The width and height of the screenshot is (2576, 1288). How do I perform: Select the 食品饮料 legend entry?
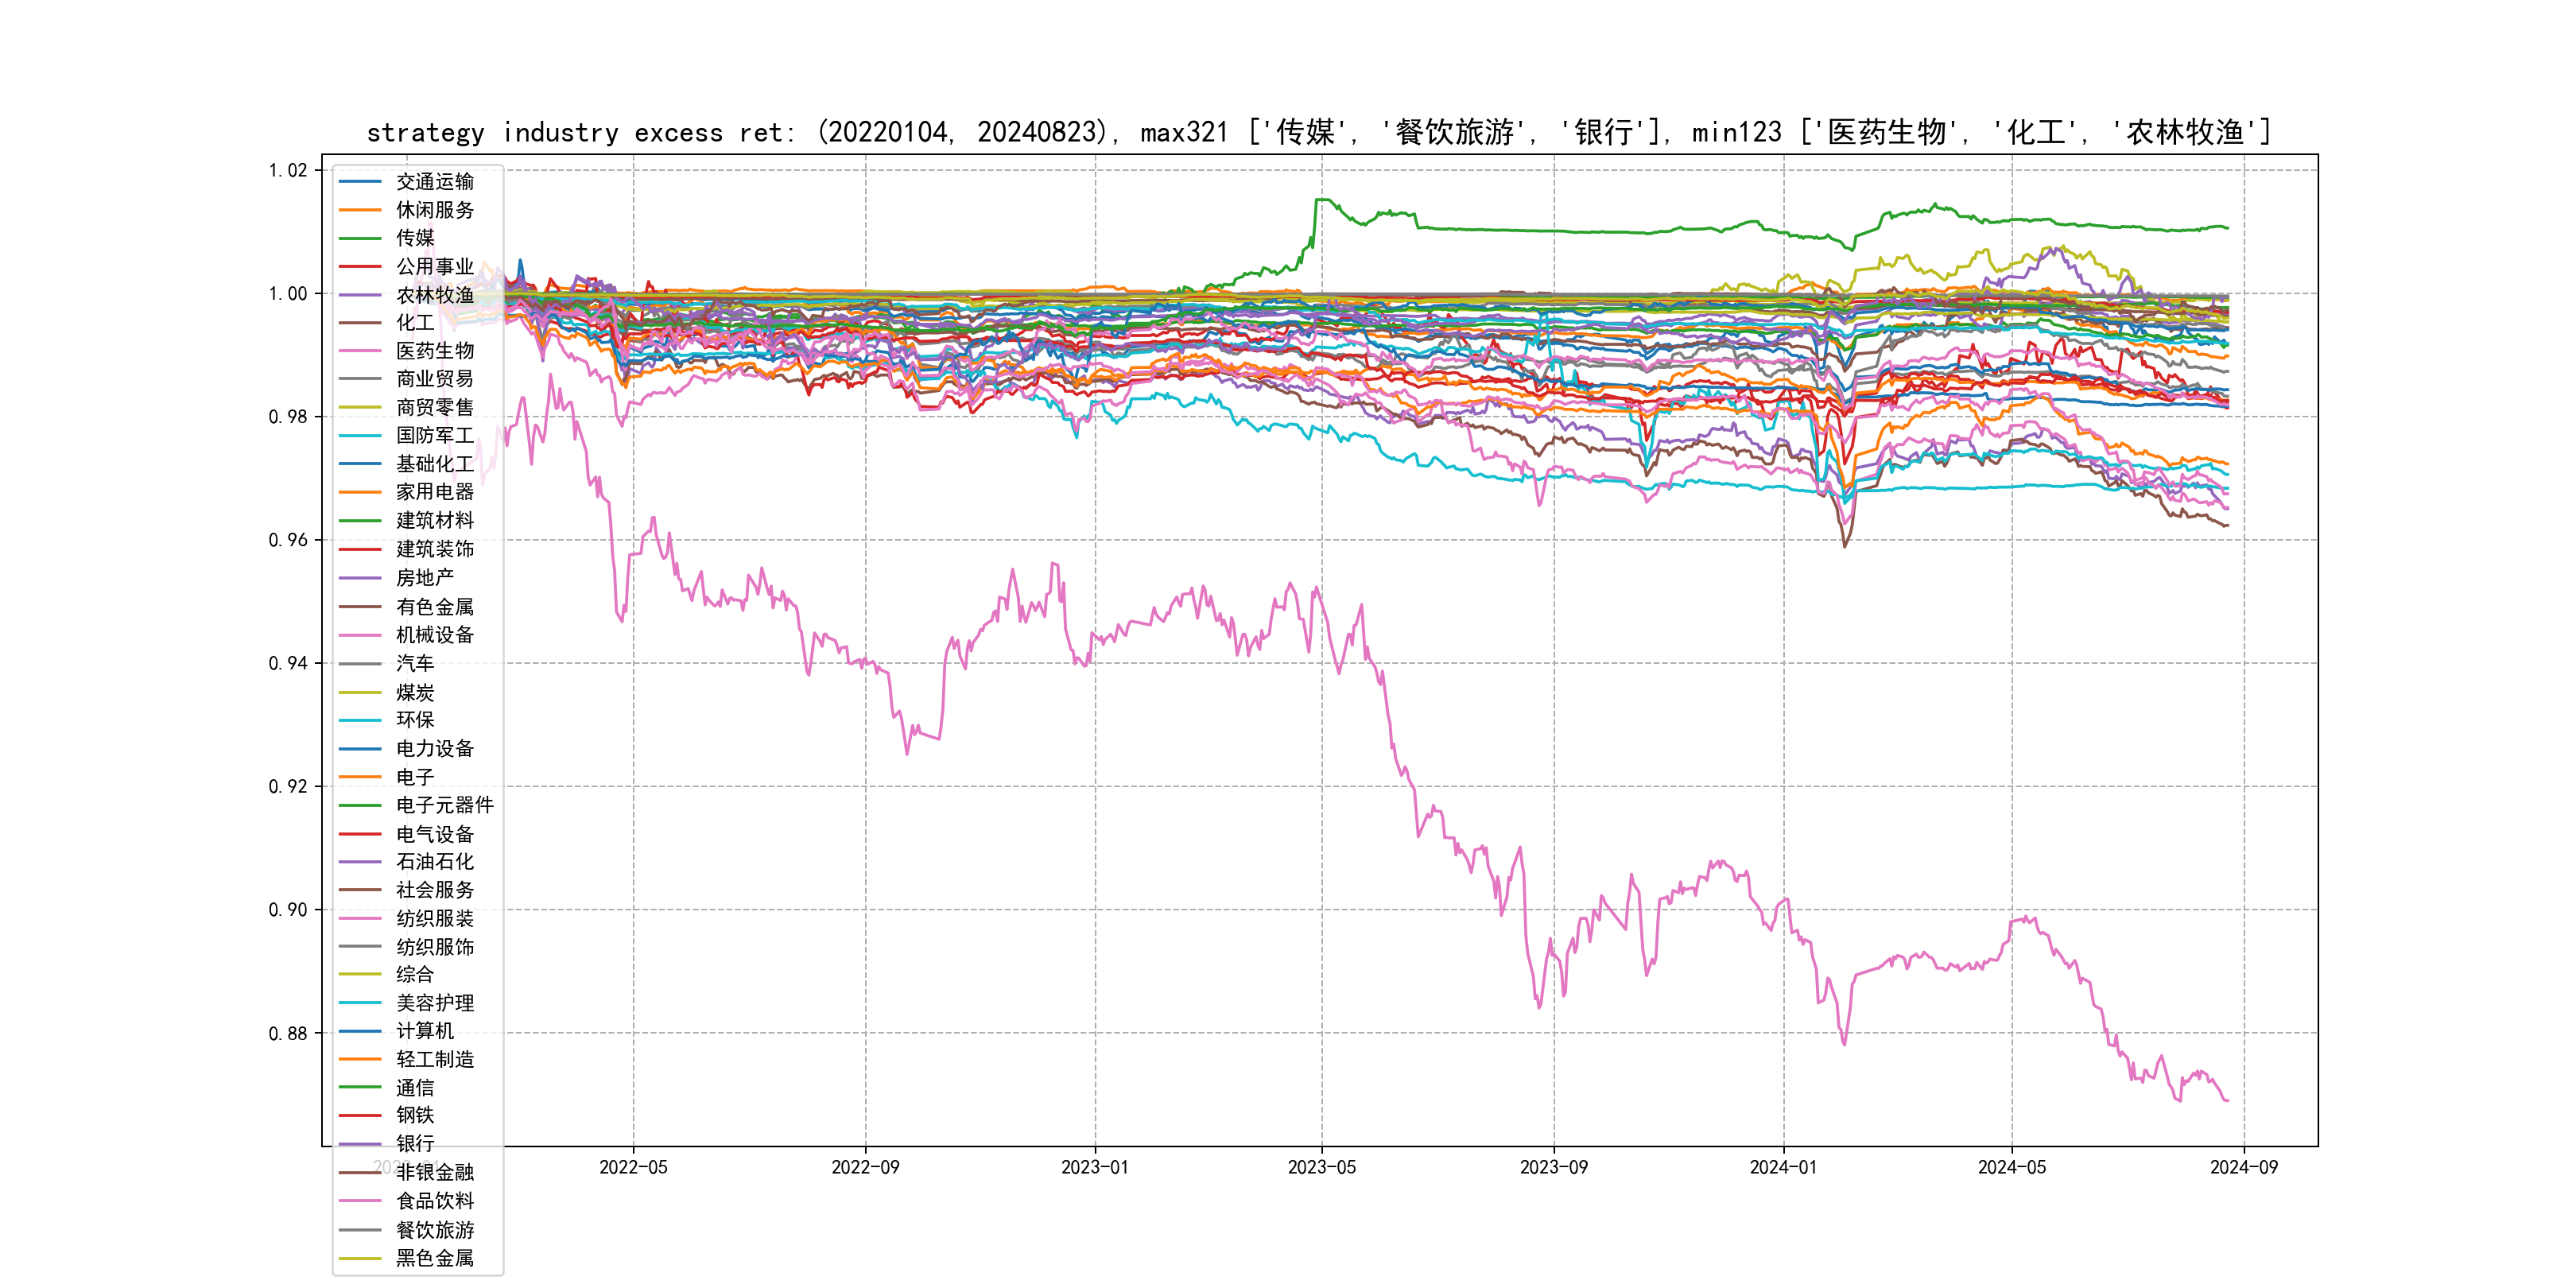click(x=434, y=1200)
